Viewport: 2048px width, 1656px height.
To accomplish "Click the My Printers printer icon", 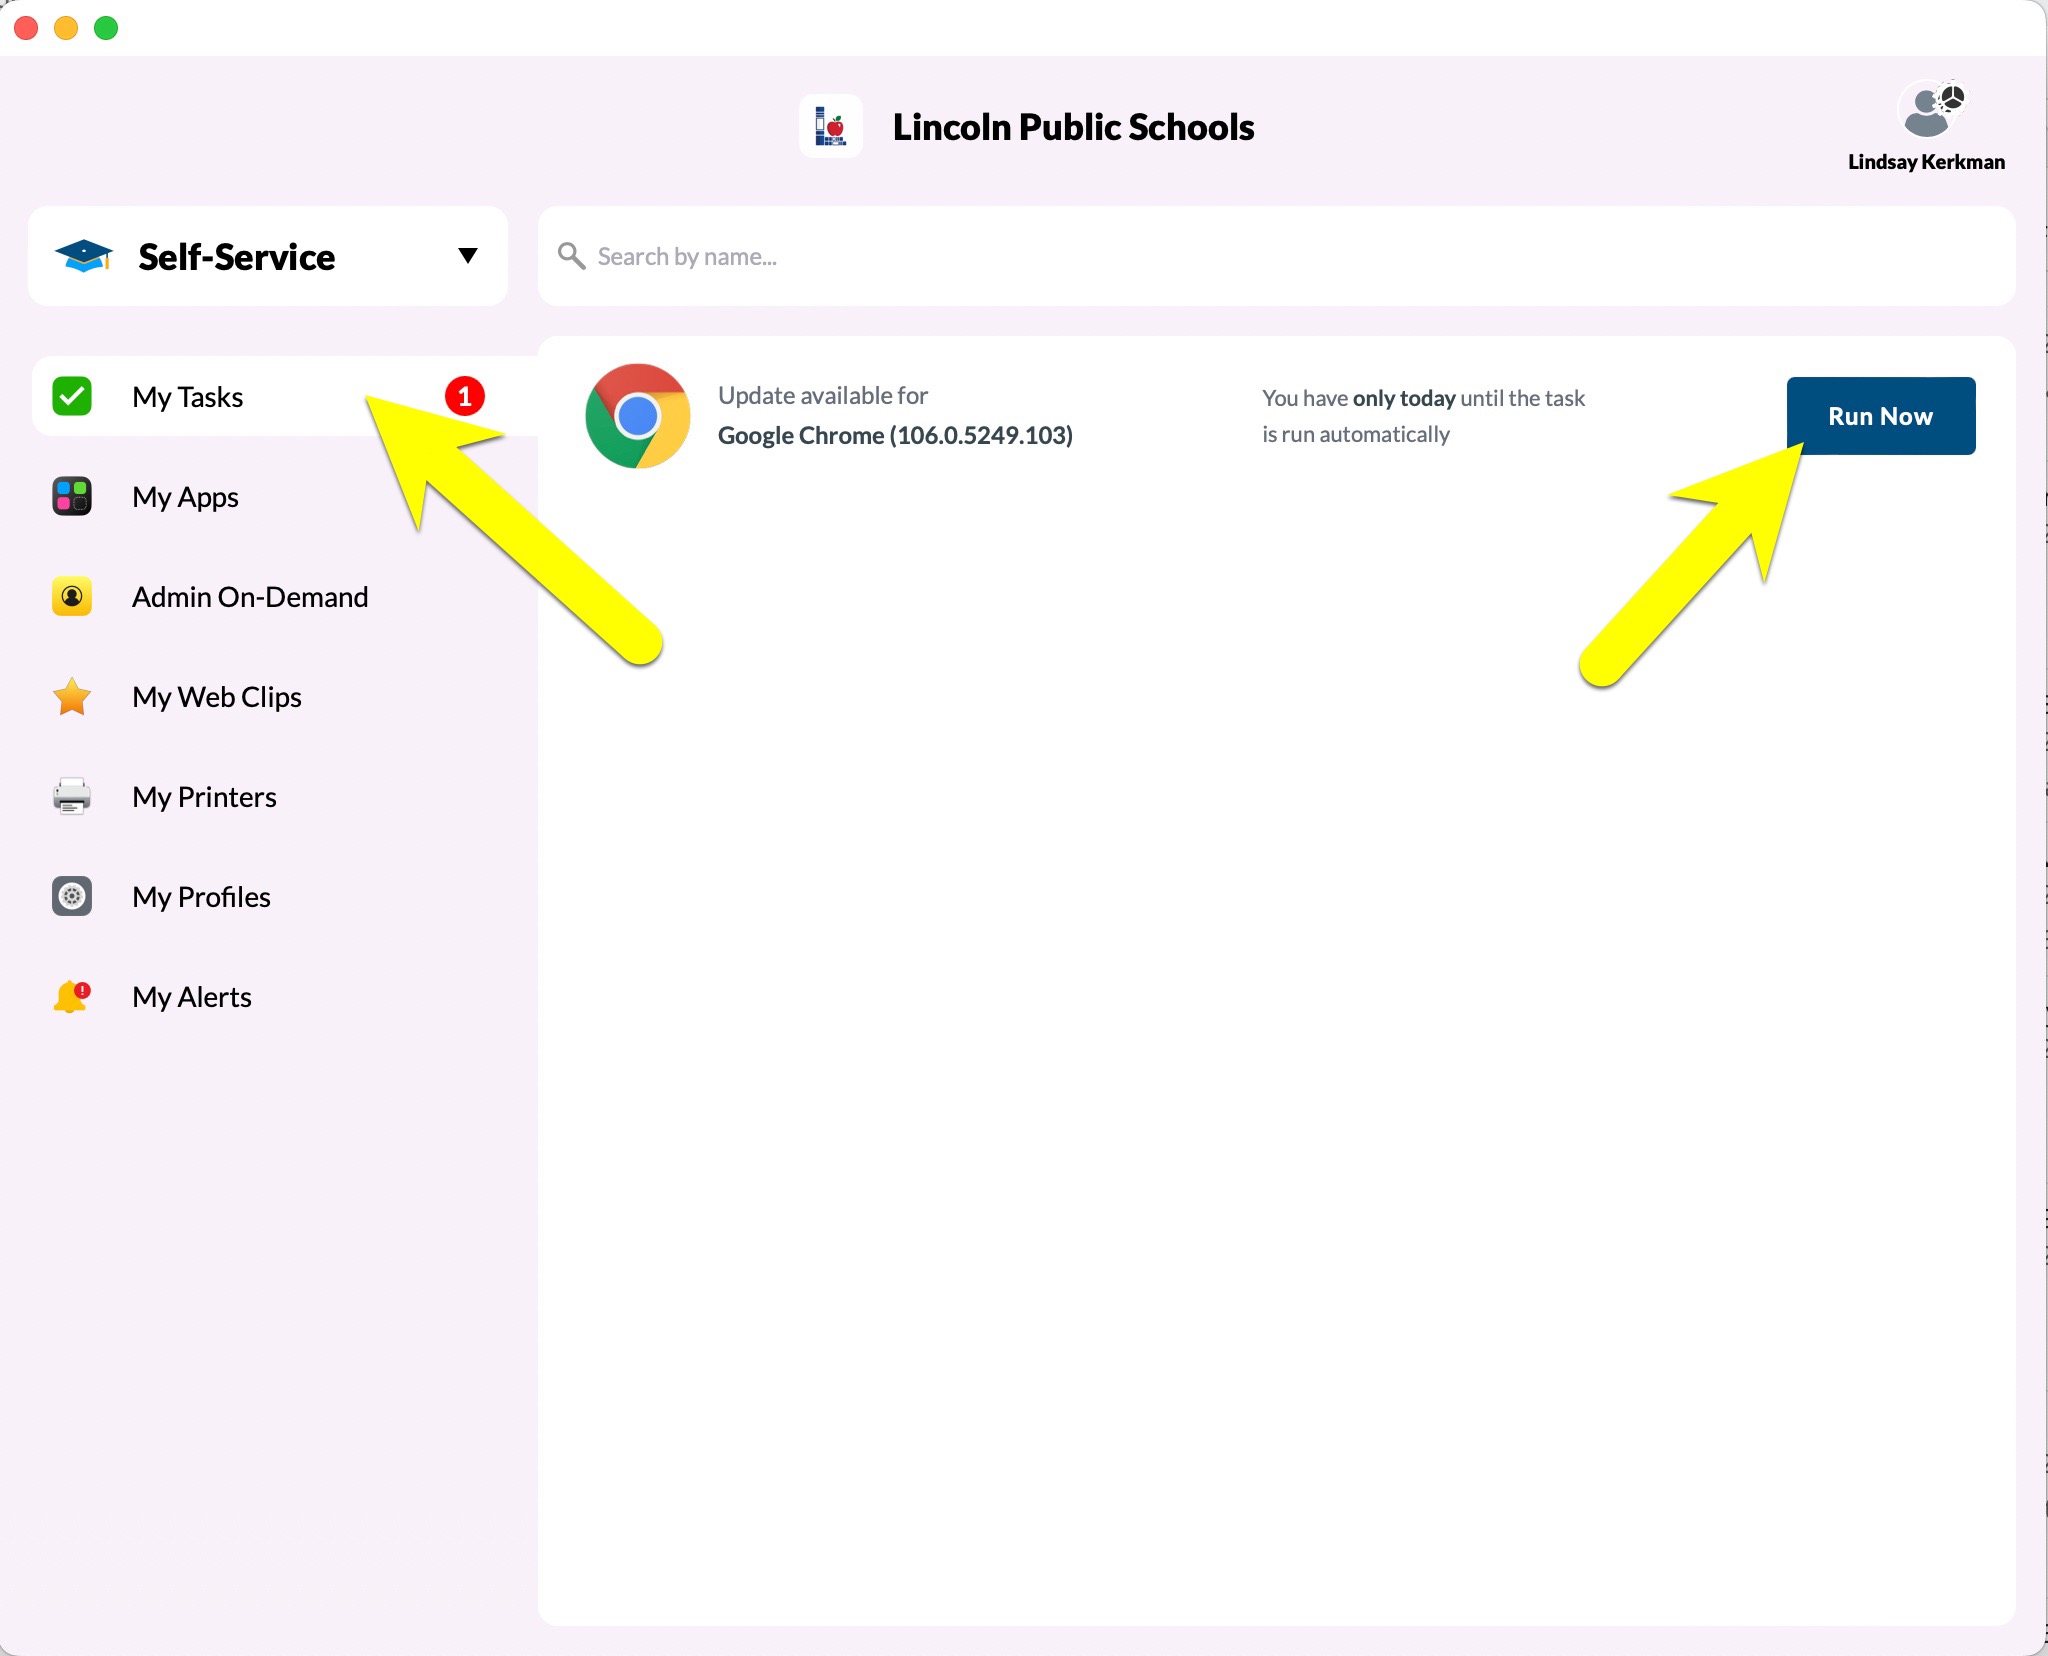I will (72, 796).
